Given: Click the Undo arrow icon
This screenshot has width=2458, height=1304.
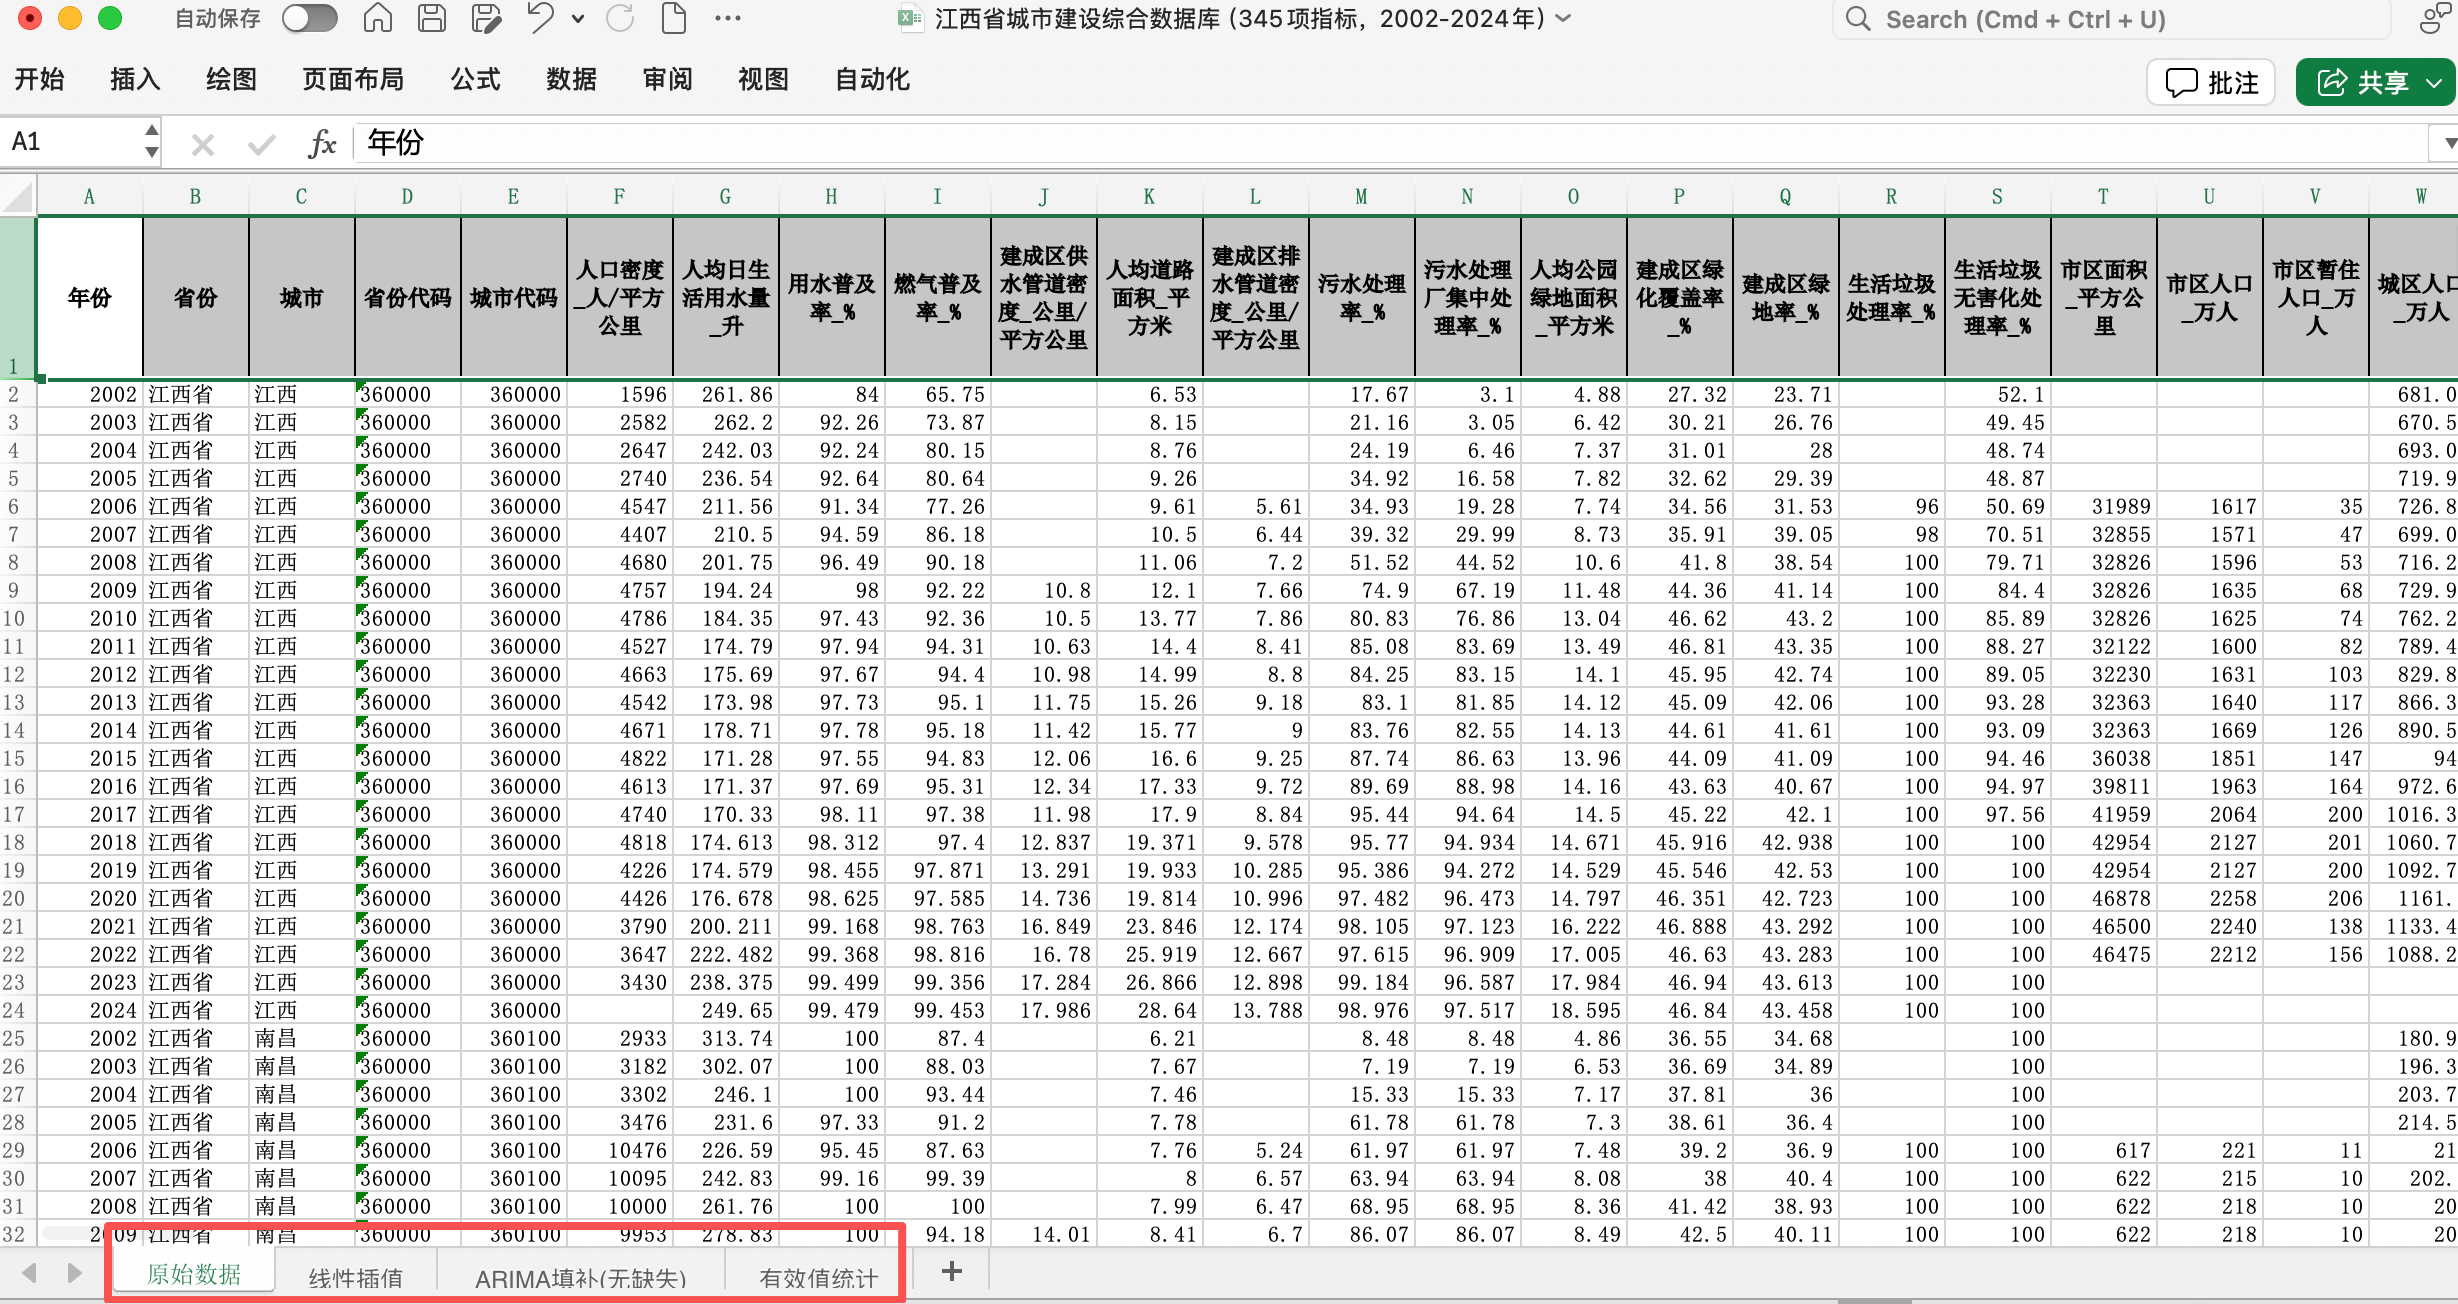Looking at the screenshot, I should click(541, 18).
